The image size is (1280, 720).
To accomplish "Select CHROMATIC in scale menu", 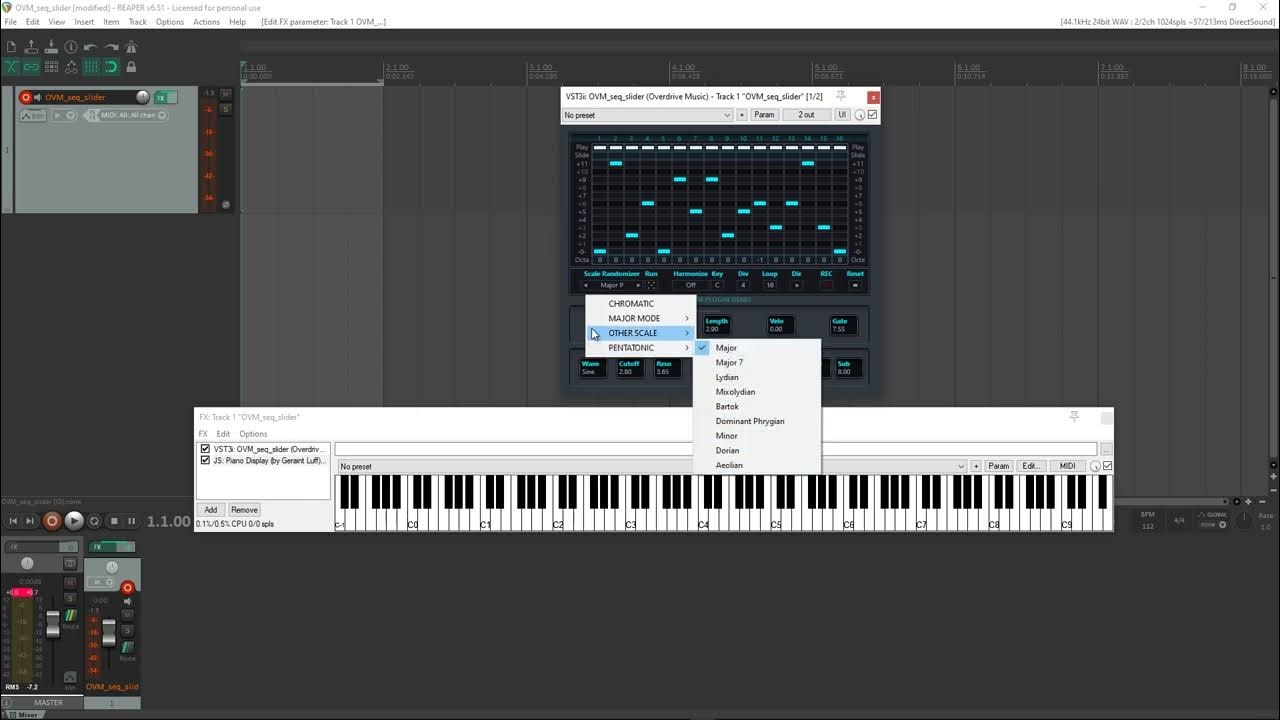I will 640,303.
